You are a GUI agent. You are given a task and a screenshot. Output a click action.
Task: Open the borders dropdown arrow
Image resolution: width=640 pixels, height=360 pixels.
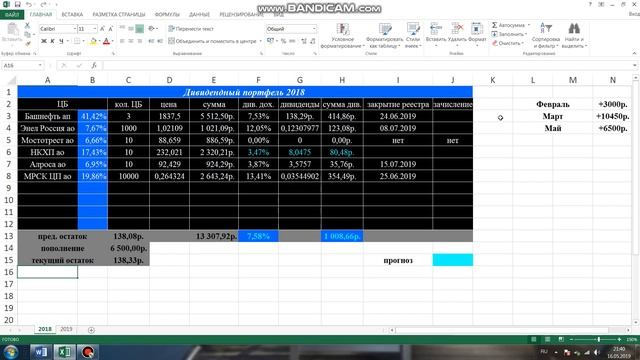pos(83,41)
